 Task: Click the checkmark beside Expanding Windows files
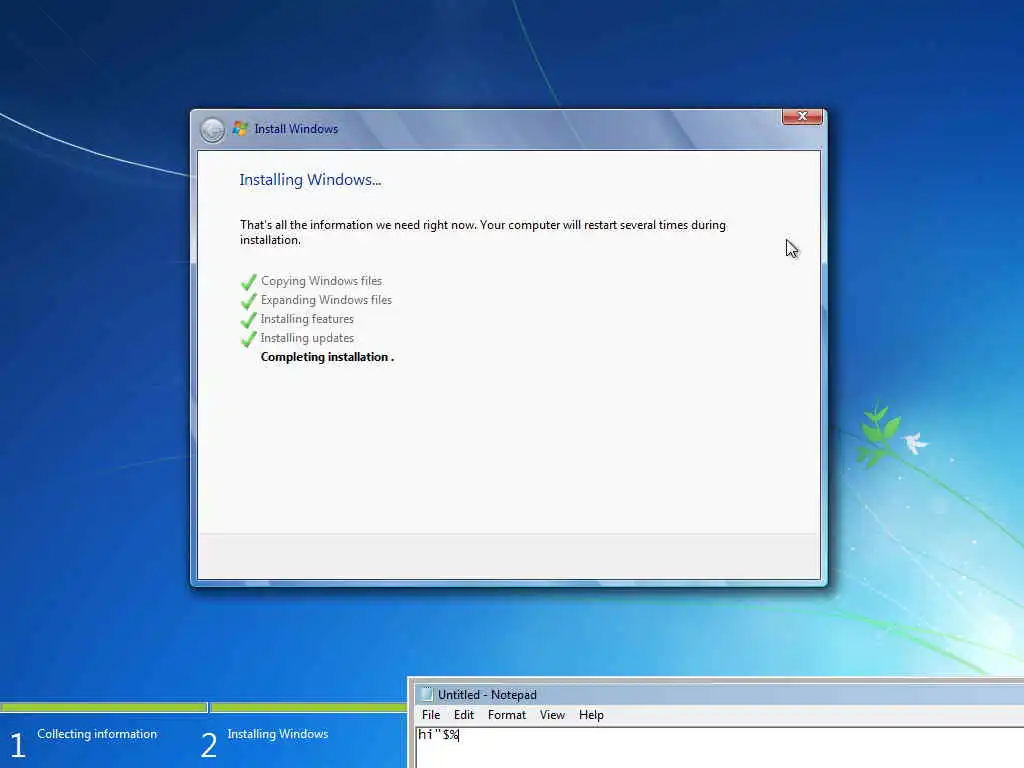[x=248, y=300]
